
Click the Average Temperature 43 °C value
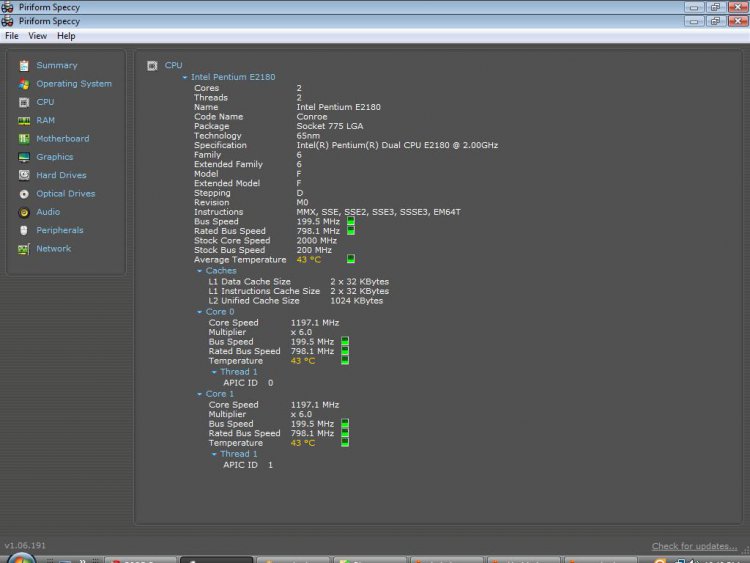309,260
